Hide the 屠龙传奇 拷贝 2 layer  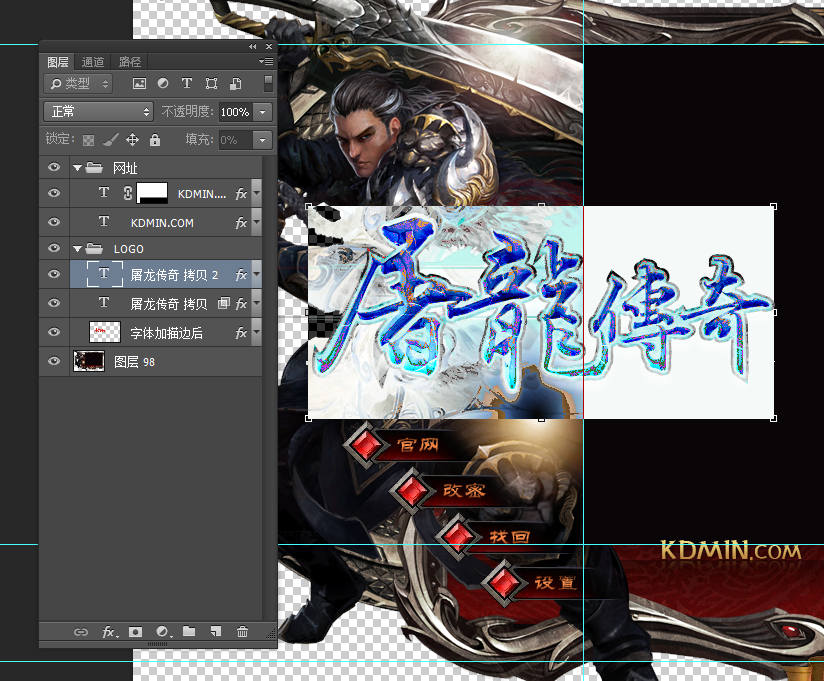point(54,274)
